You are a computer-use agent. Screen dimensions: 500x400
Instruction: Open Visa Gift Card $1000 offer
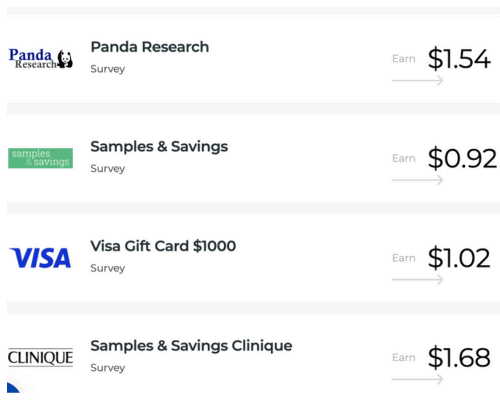[x=163, y=246]
